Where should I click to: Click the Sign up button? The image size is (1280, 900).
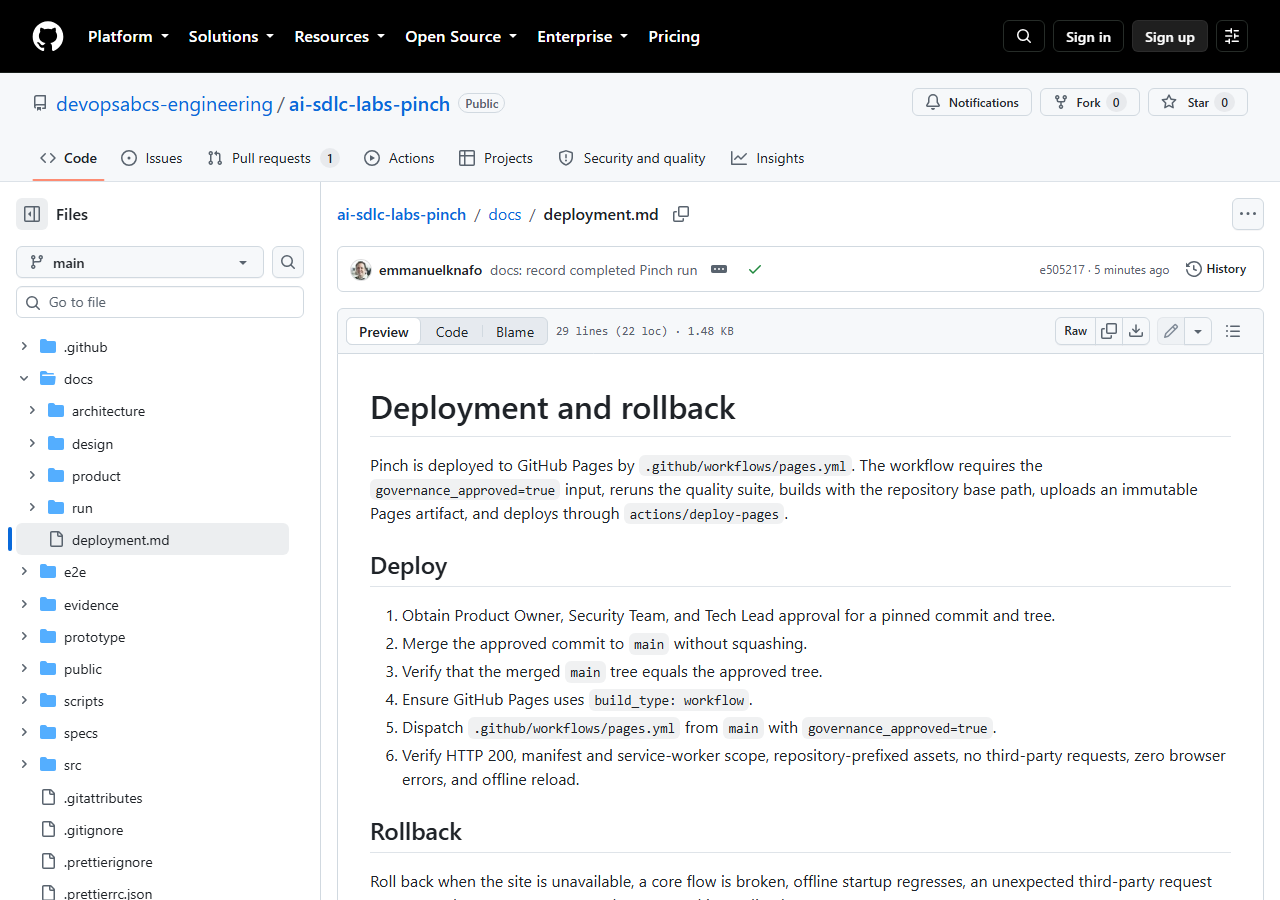click(1170, 36)
